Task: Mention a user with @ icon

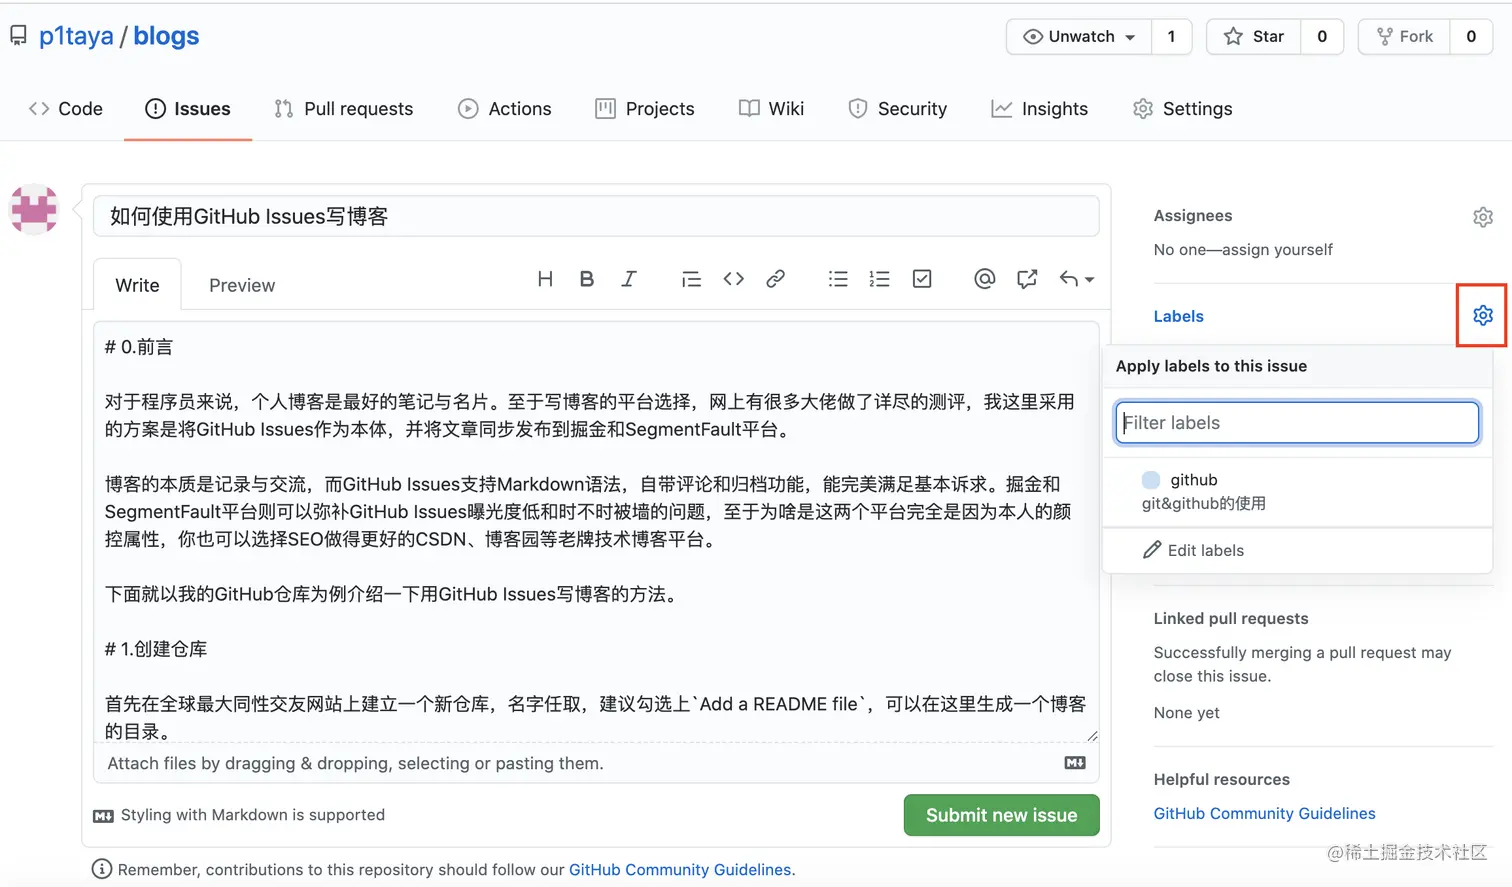Action: (985, 279)
